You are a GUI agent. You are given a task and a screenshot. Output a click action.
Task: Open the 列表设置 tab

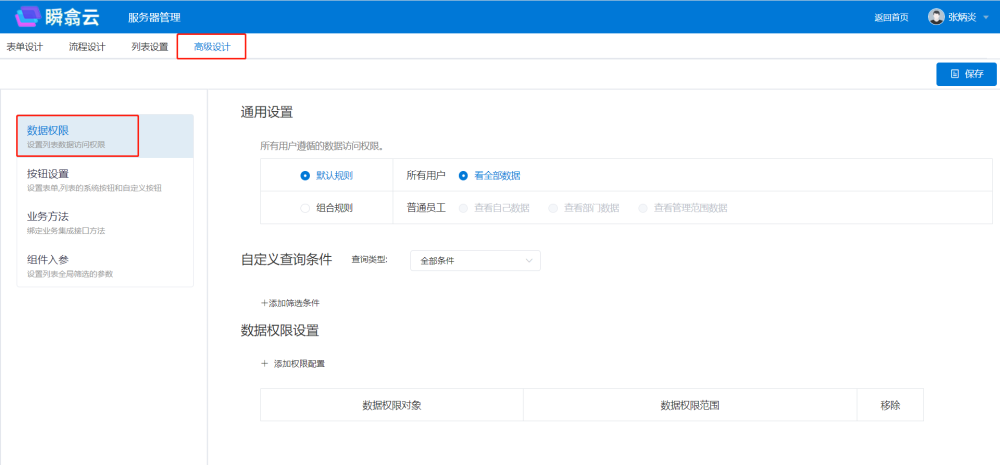[x=149, y=46]
